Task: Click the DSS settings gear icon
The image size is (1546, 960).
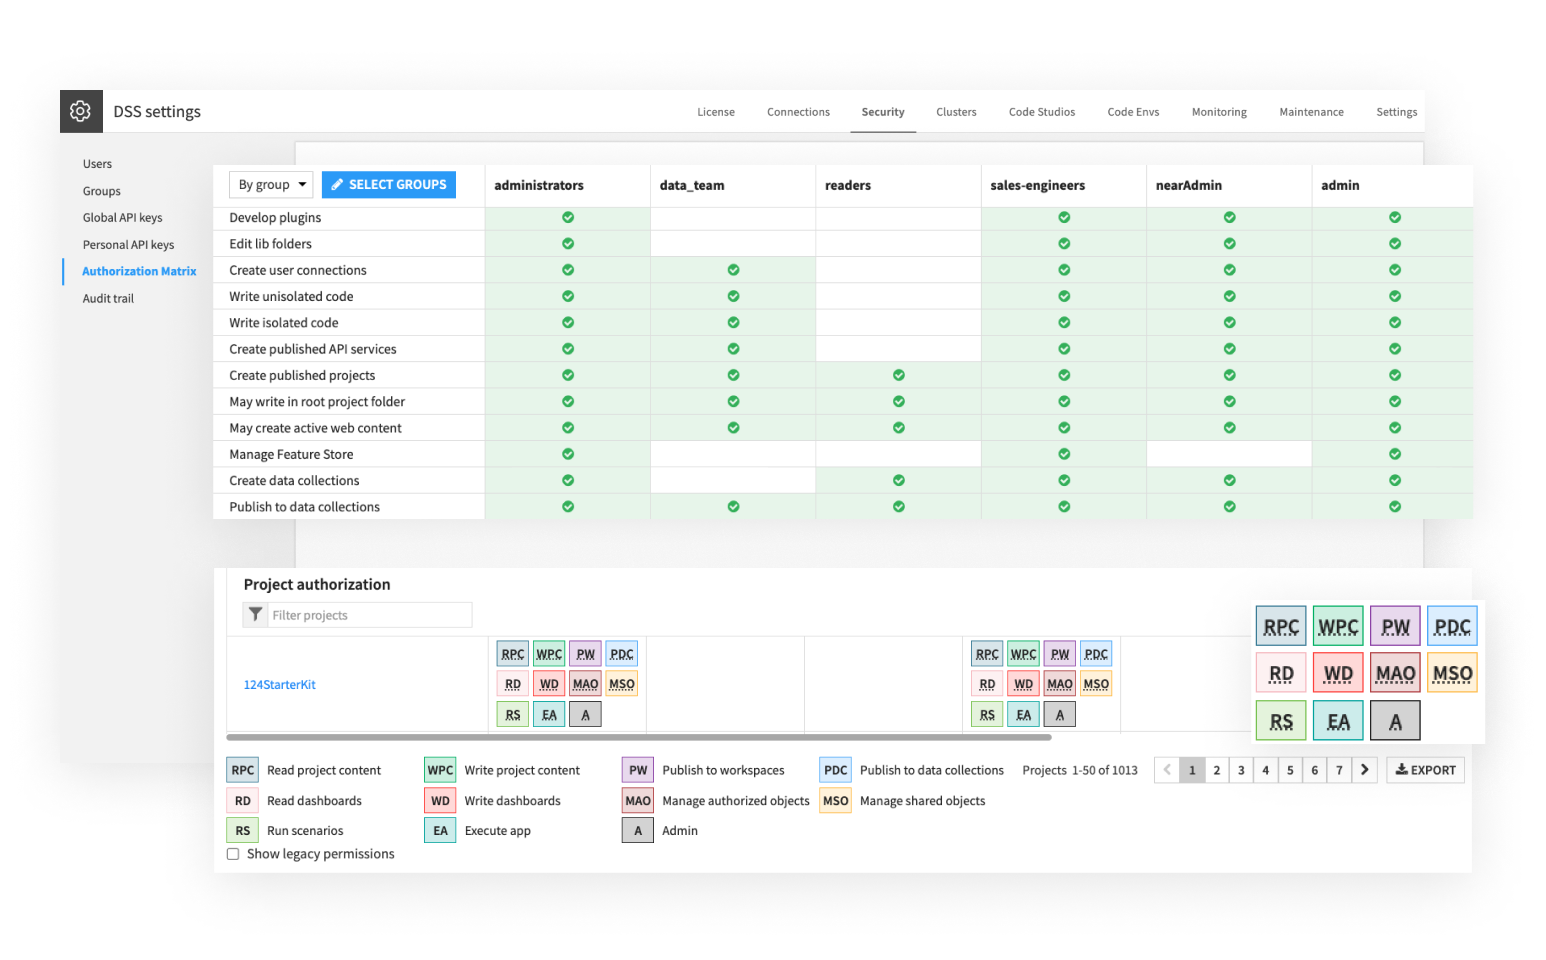Action: coord(81,111)
